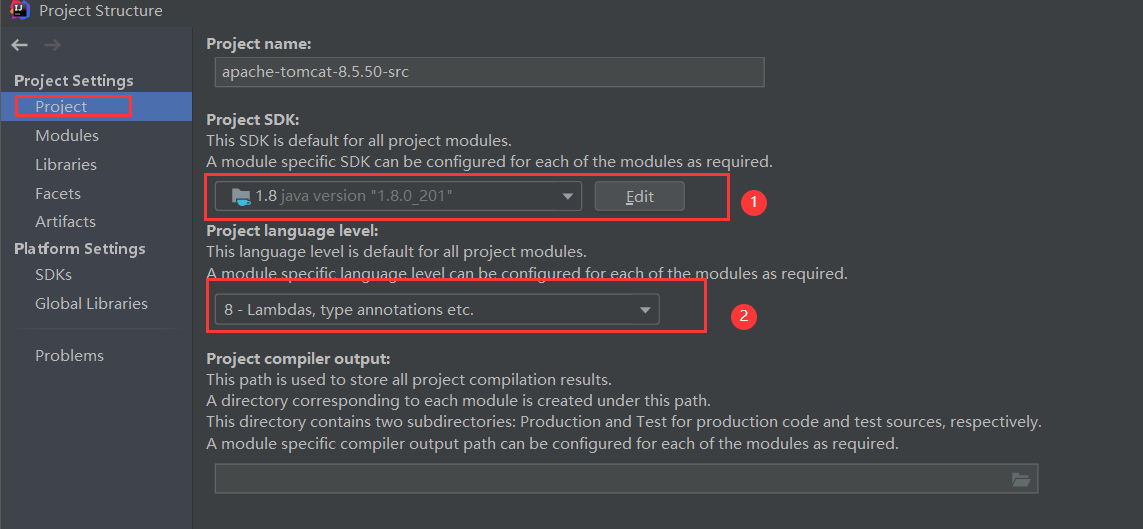
Task: Browse for compiler output folder icon
Action: coord(1021,479)
